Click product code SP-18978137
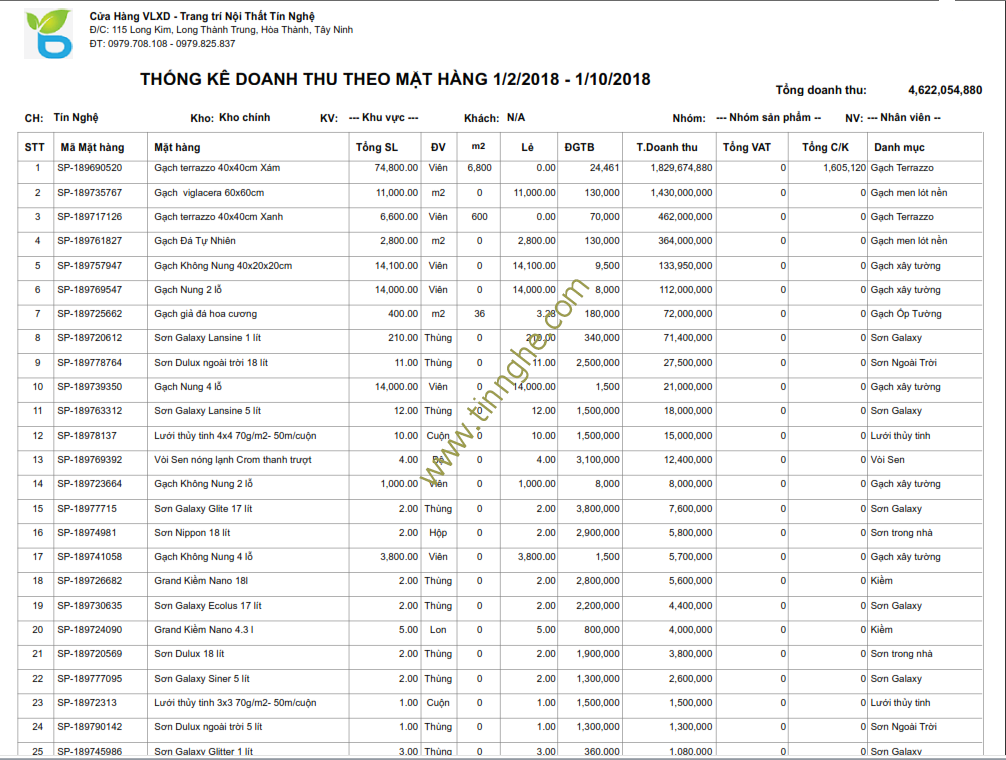This screenshot has height=760, width=1006. click(87, 435)
